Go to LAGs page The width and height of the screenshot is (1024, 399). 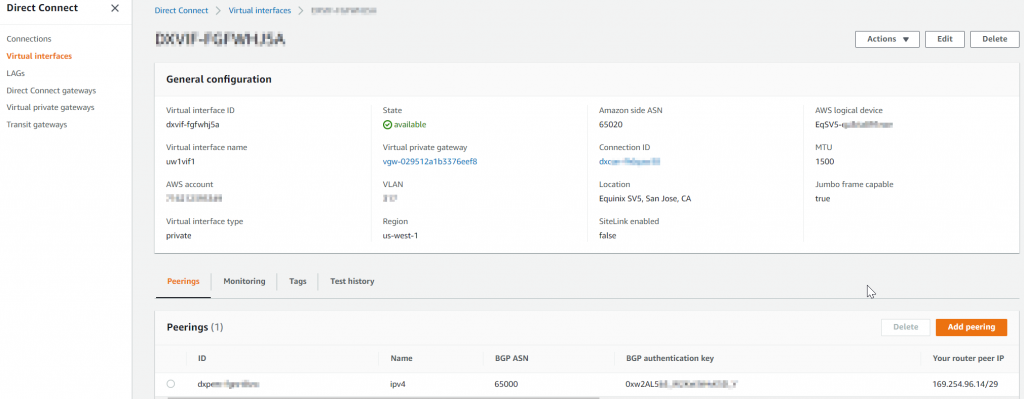(16, 73)
